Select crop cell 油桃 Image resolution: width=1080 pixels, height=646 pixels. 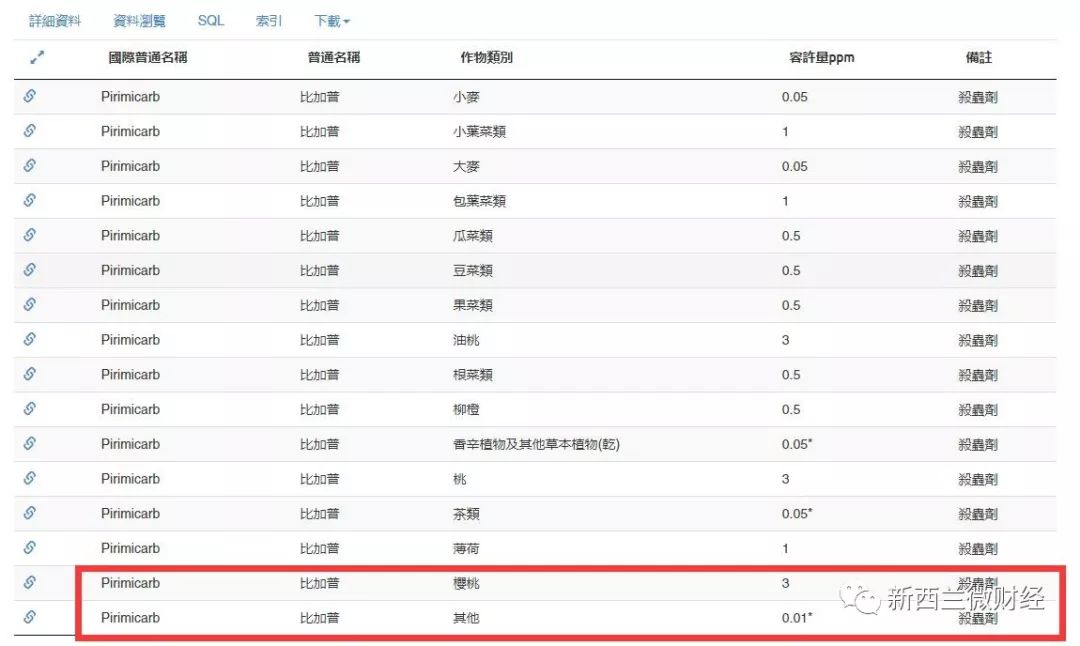[466, 340]
